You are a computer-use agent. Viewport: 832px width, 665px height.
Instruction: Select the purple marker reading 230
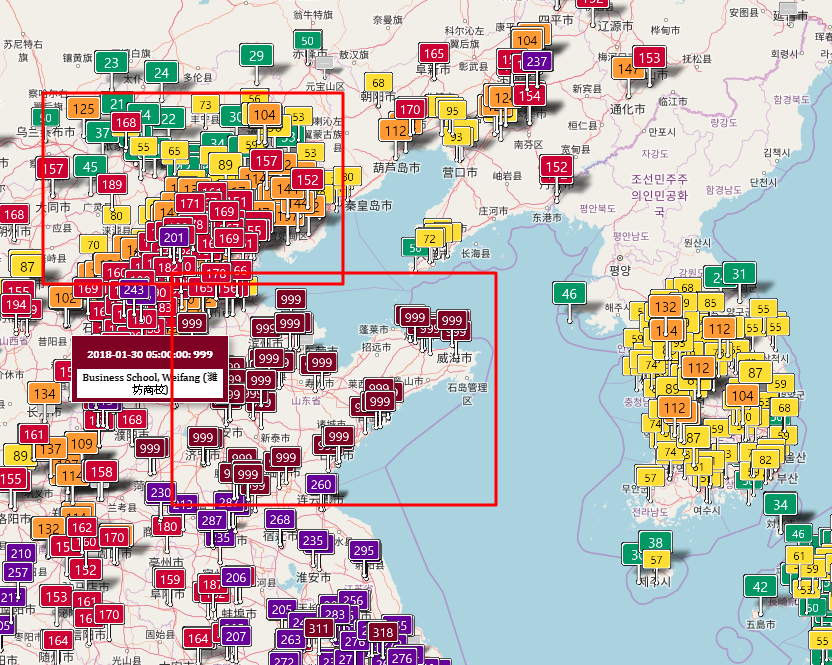click(x=160, y=493)
